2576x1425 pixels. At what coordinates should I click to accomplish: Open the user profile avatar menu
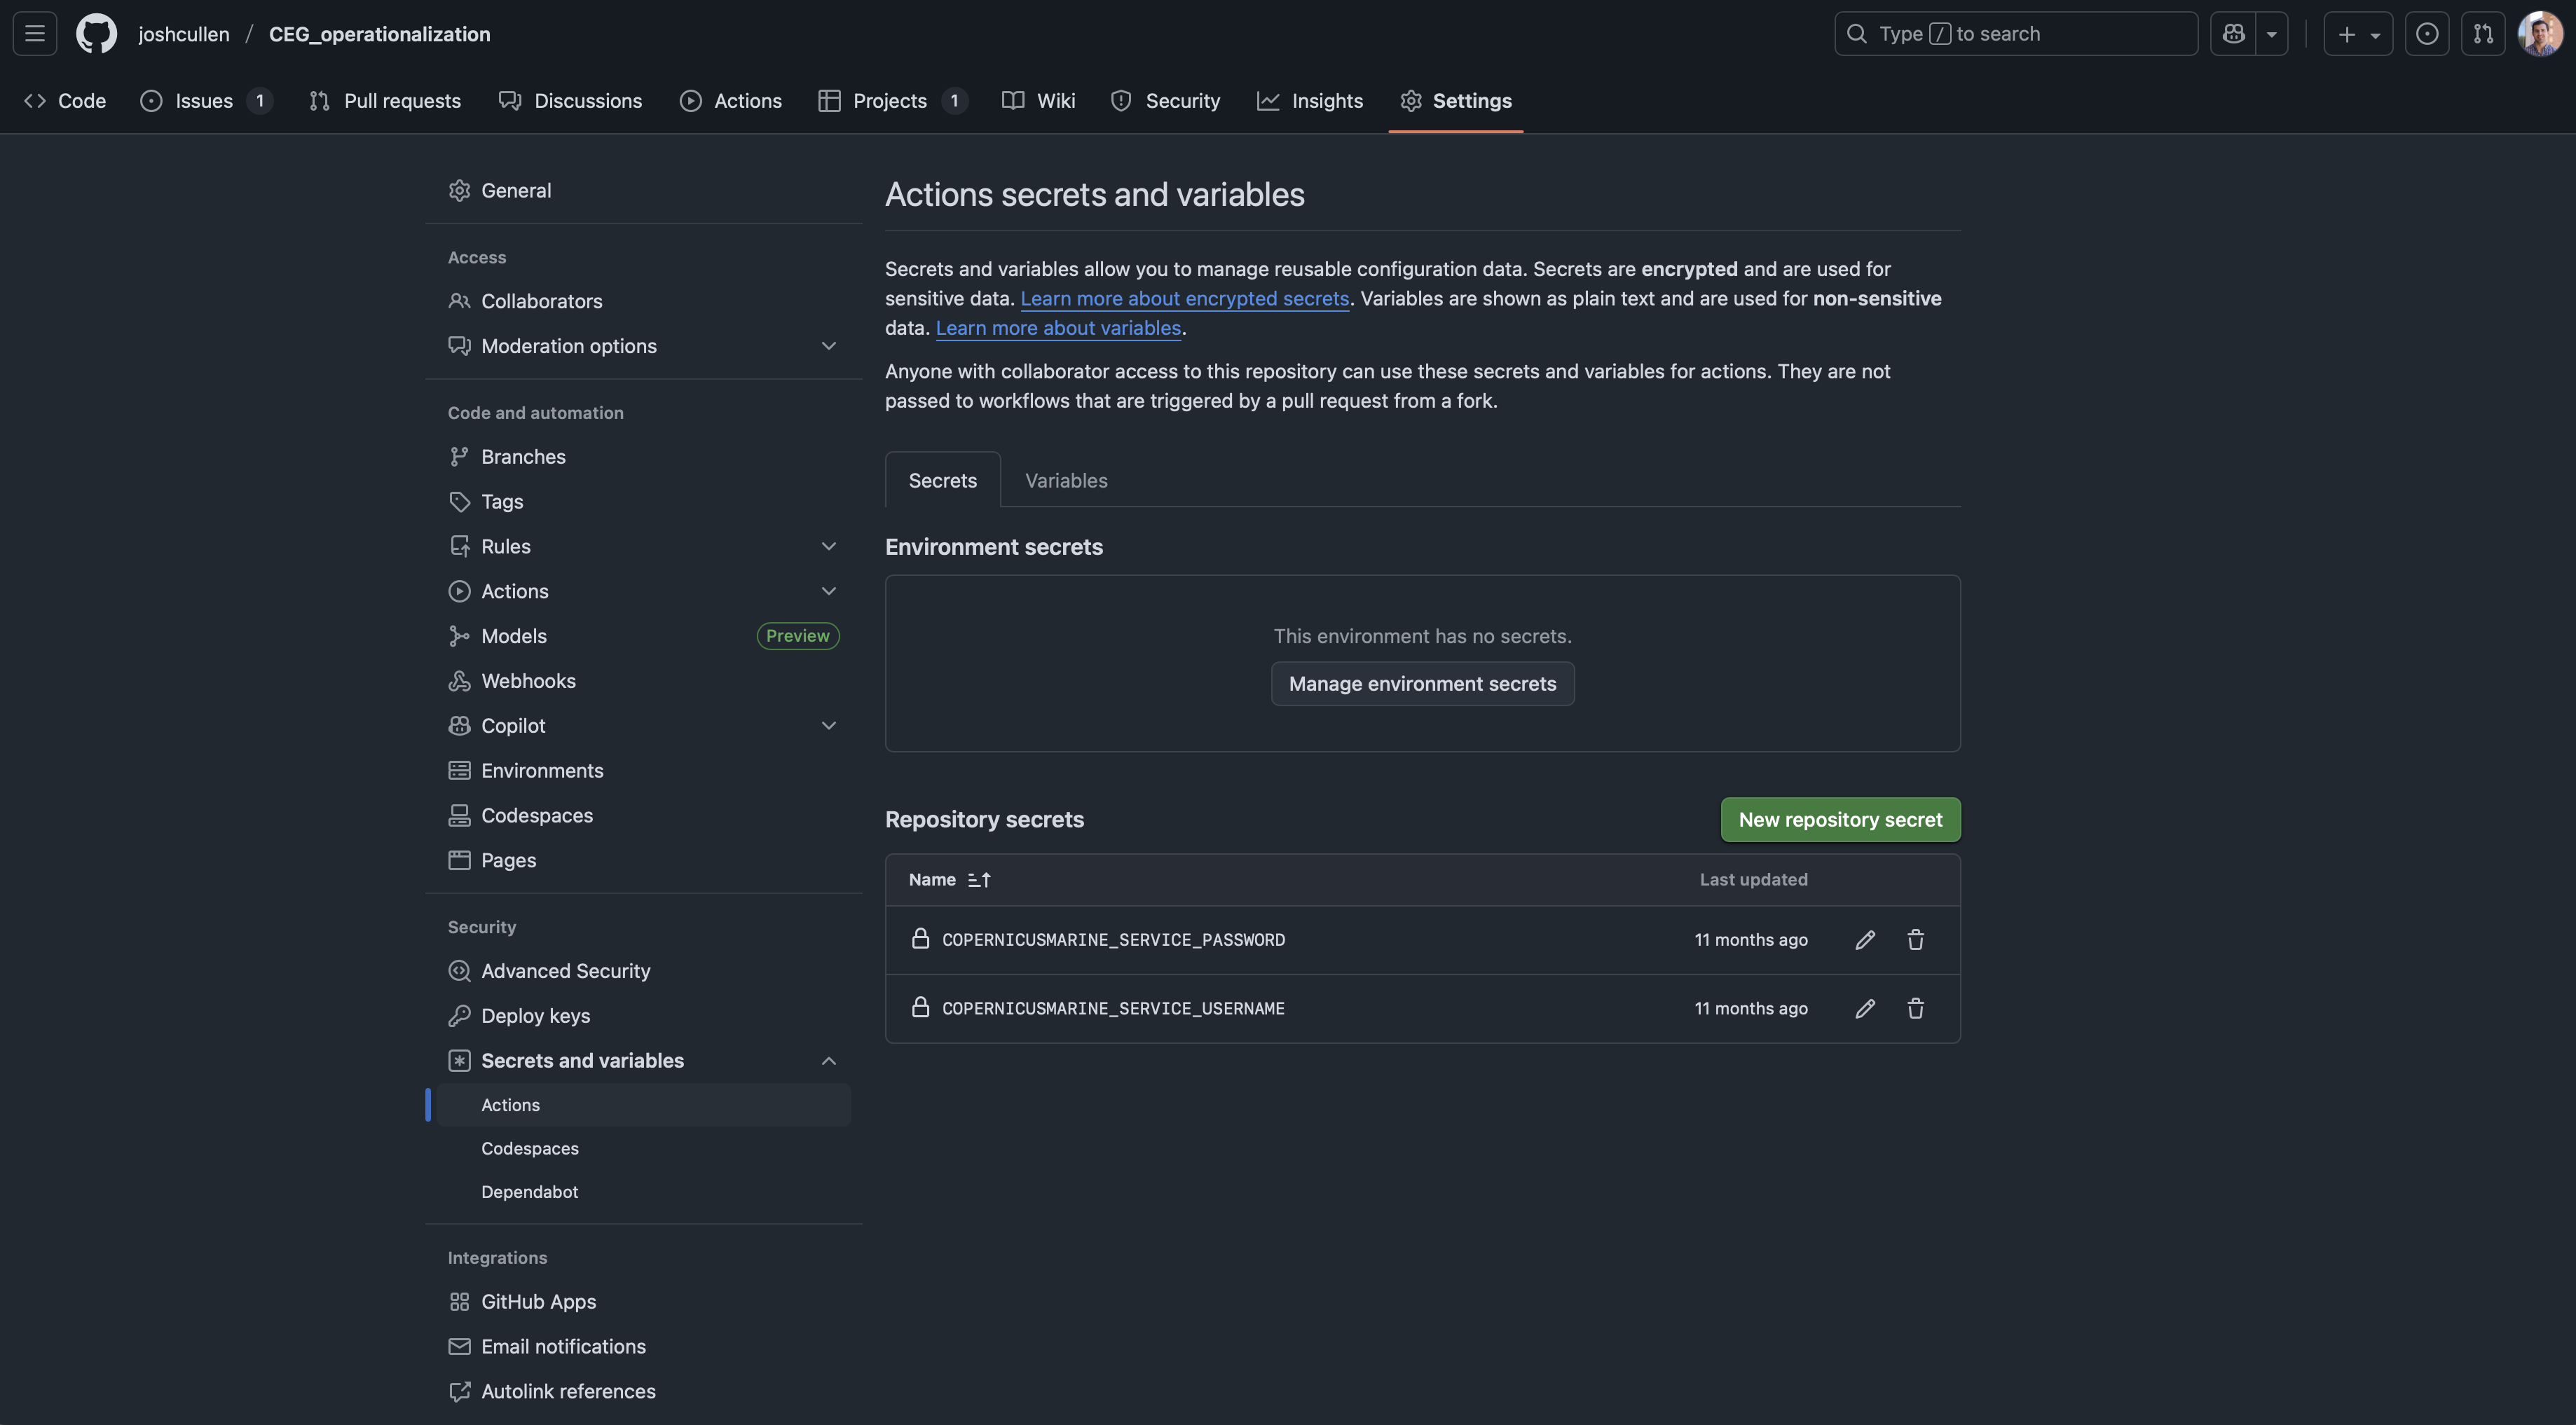click(x=2540, y=34)
